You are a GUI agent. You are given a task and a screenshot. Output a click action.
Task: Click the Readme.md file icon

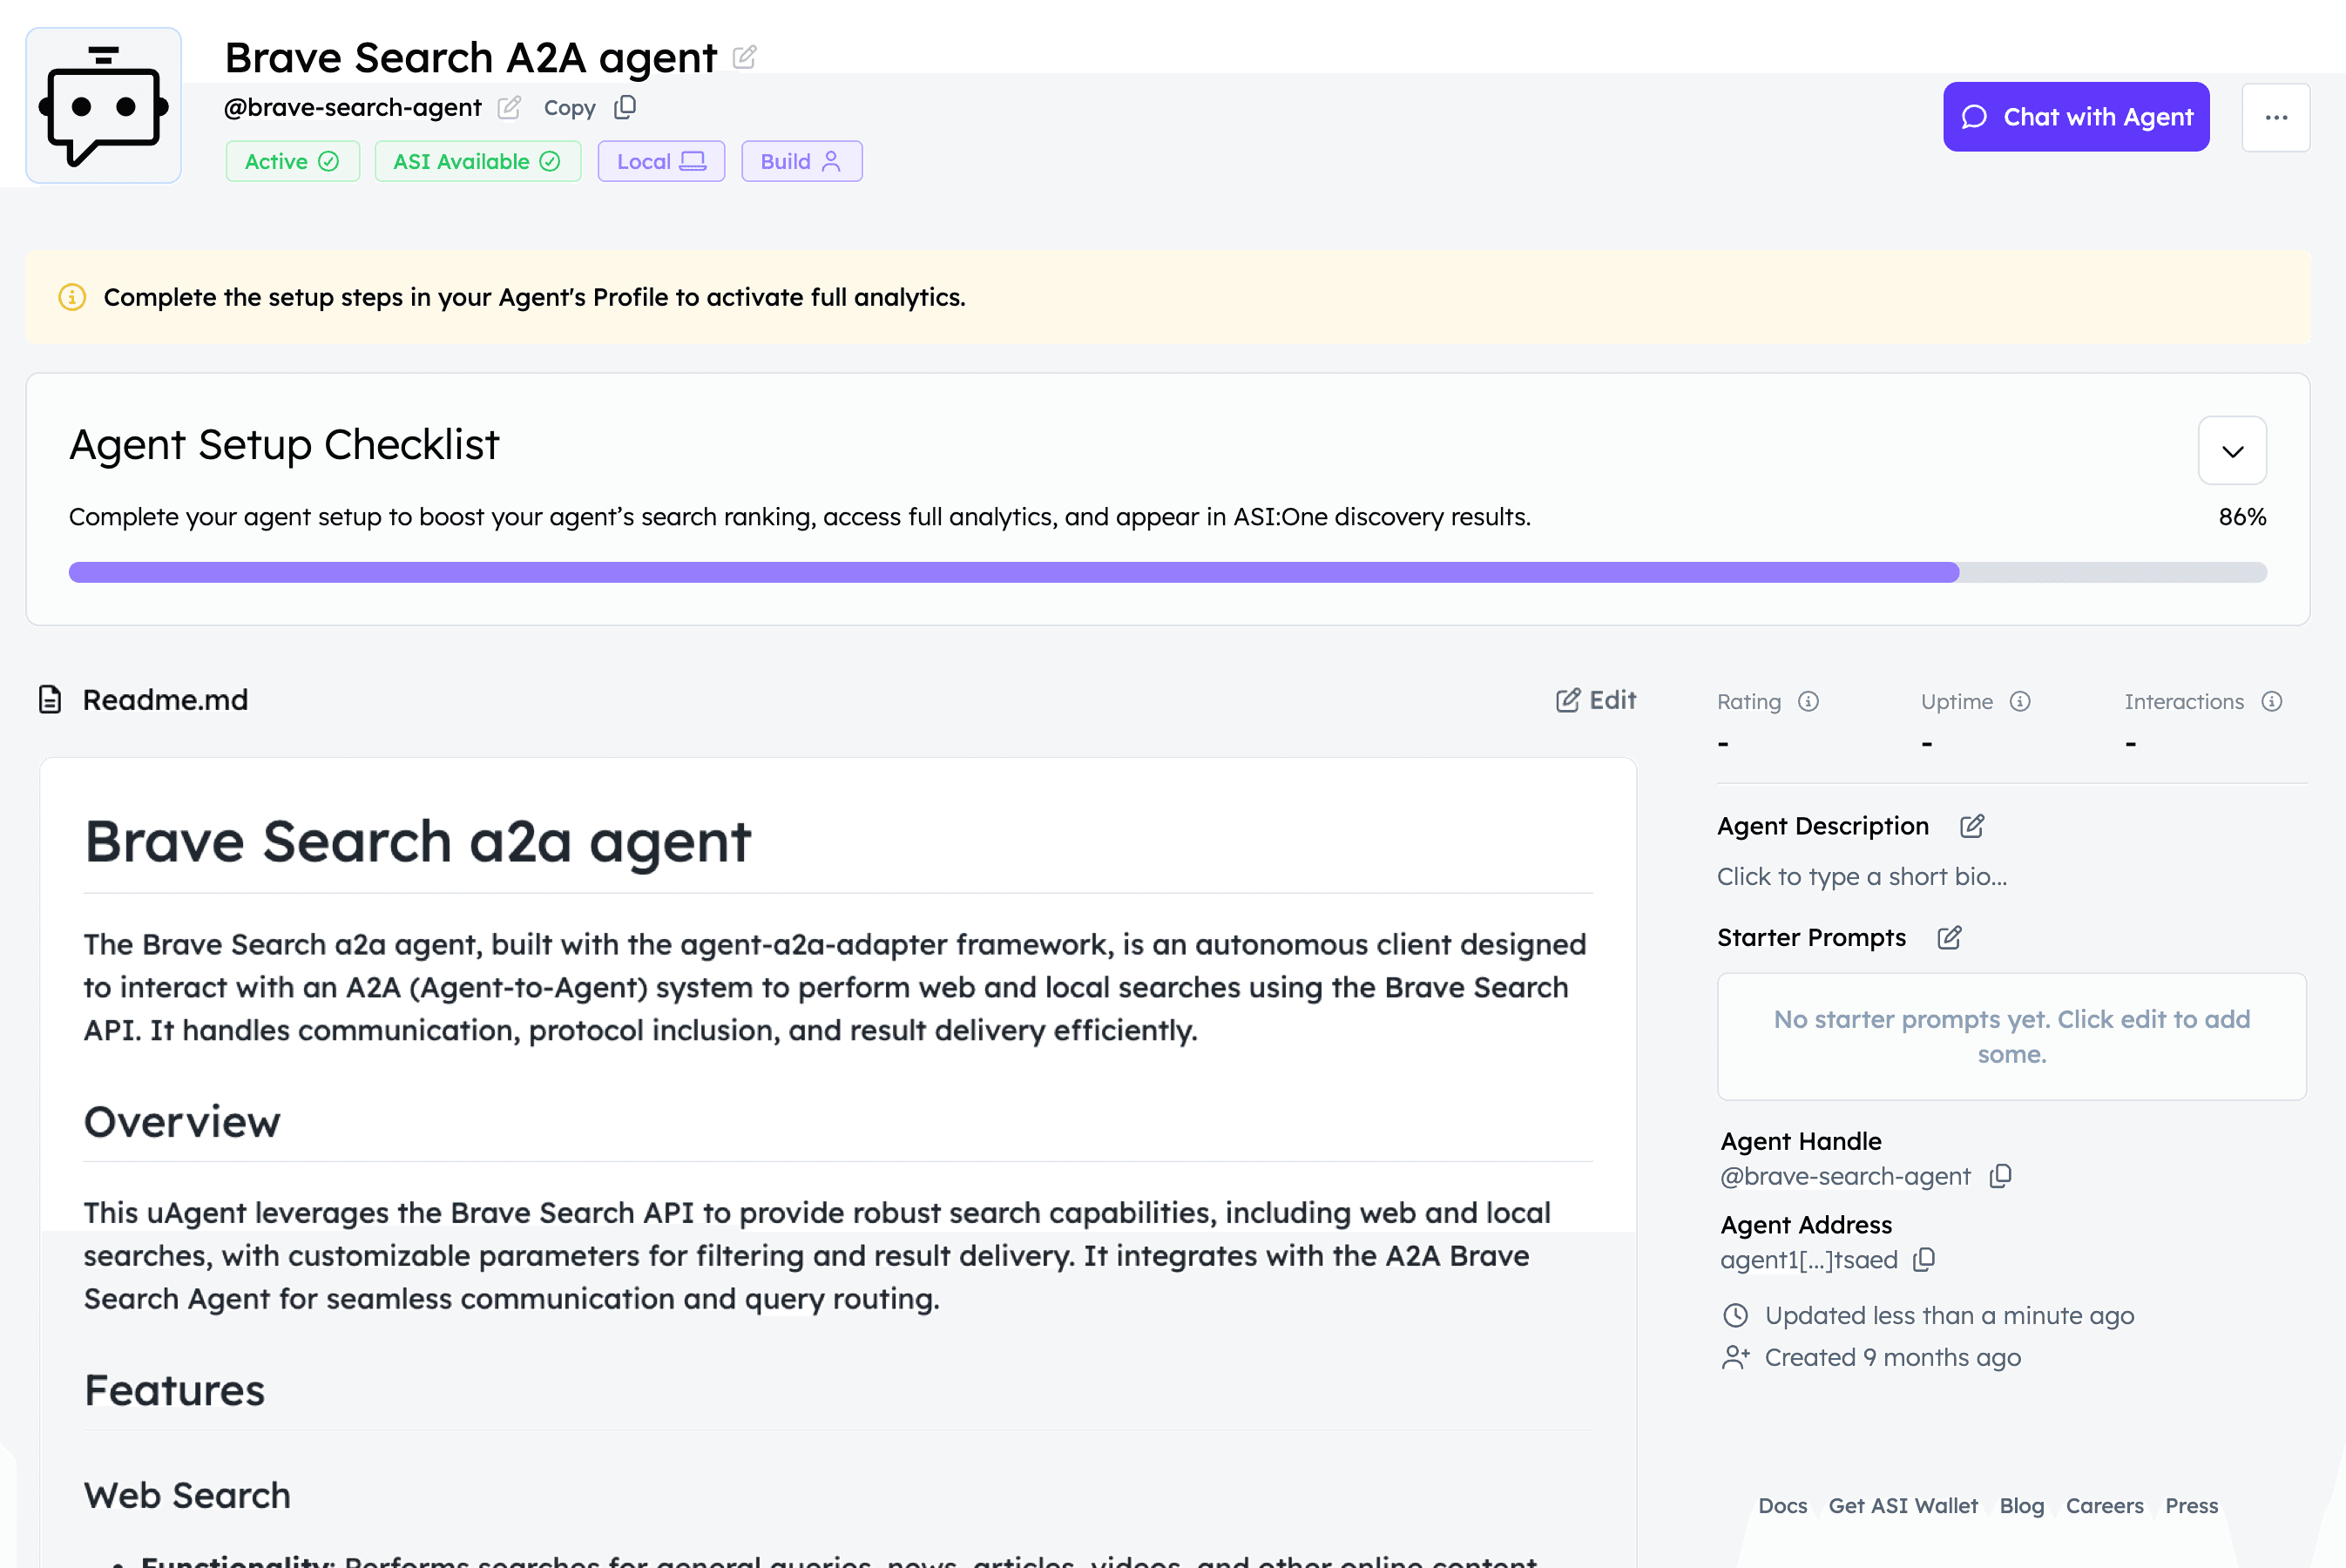(50, 700)
